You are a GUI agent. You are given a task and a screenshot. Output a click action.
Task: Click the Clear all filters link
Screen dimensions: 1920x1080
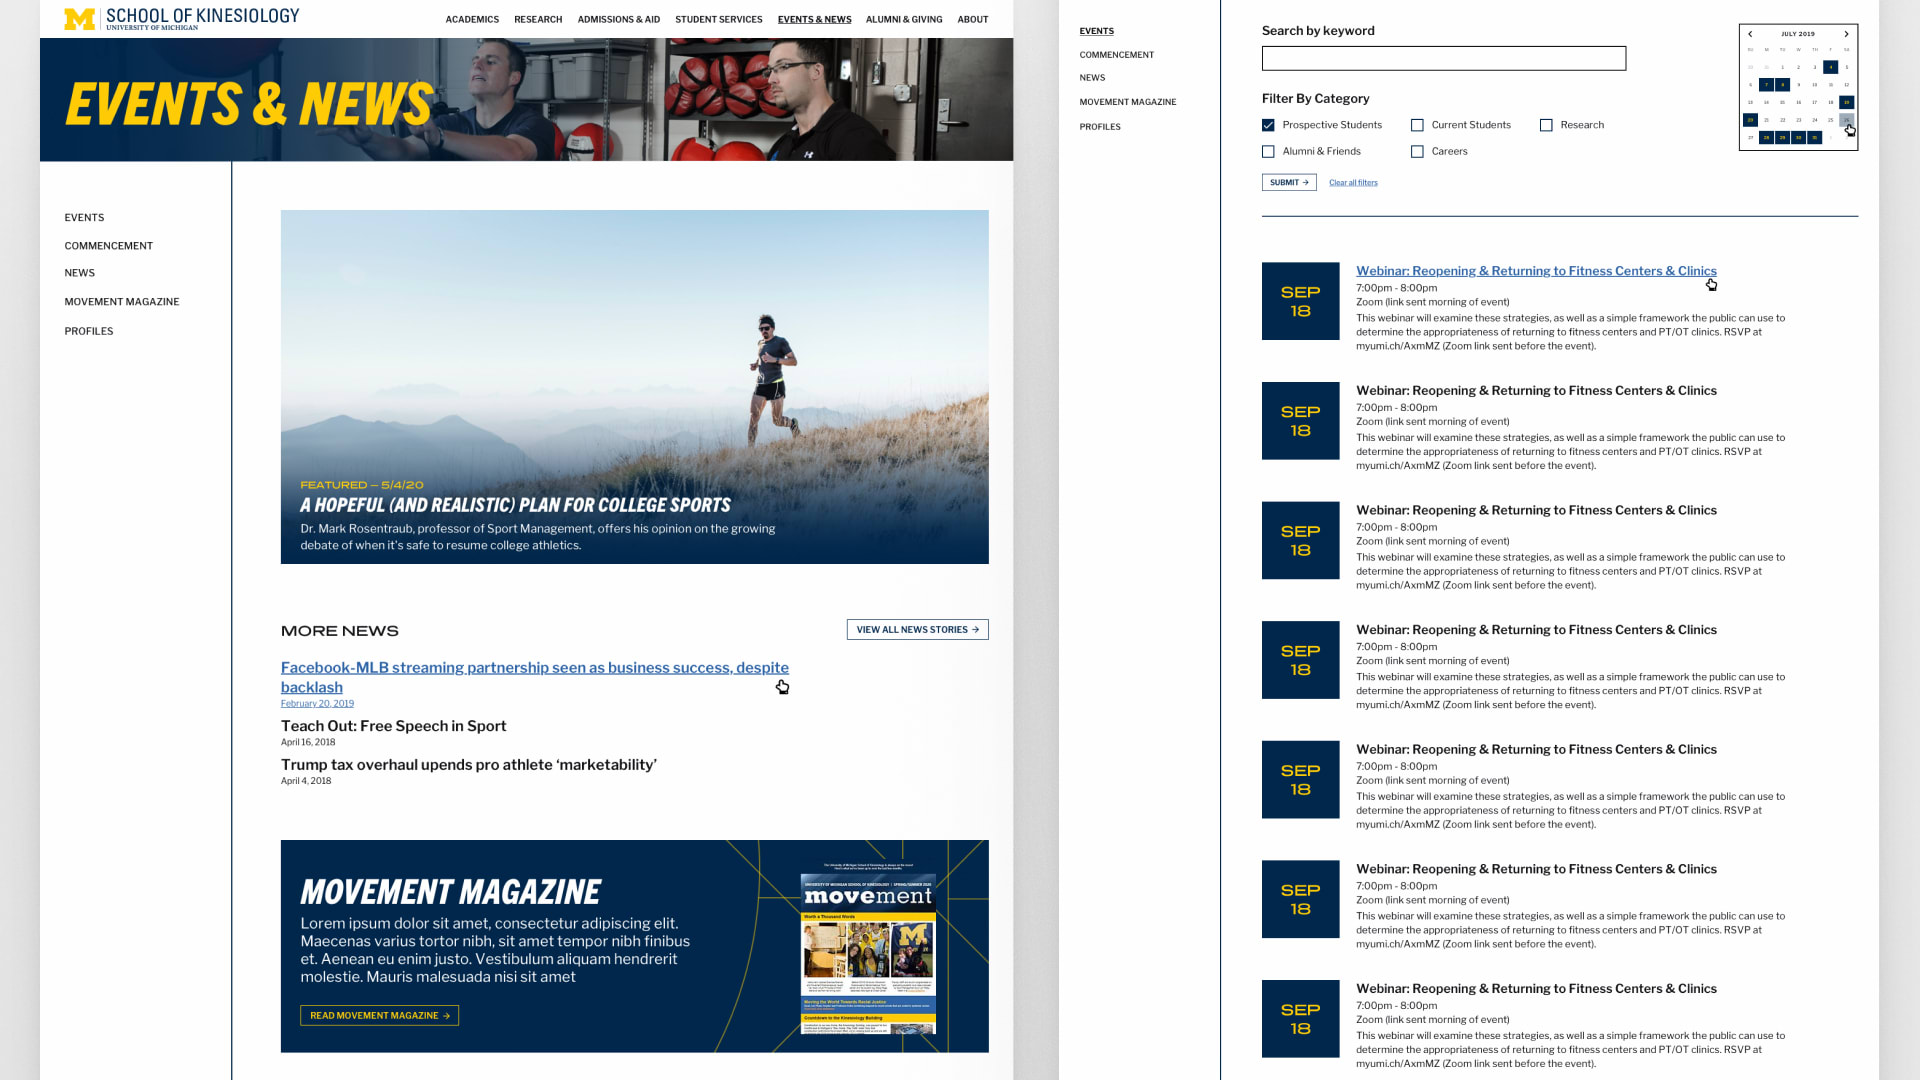click(x=1353, y=183)
